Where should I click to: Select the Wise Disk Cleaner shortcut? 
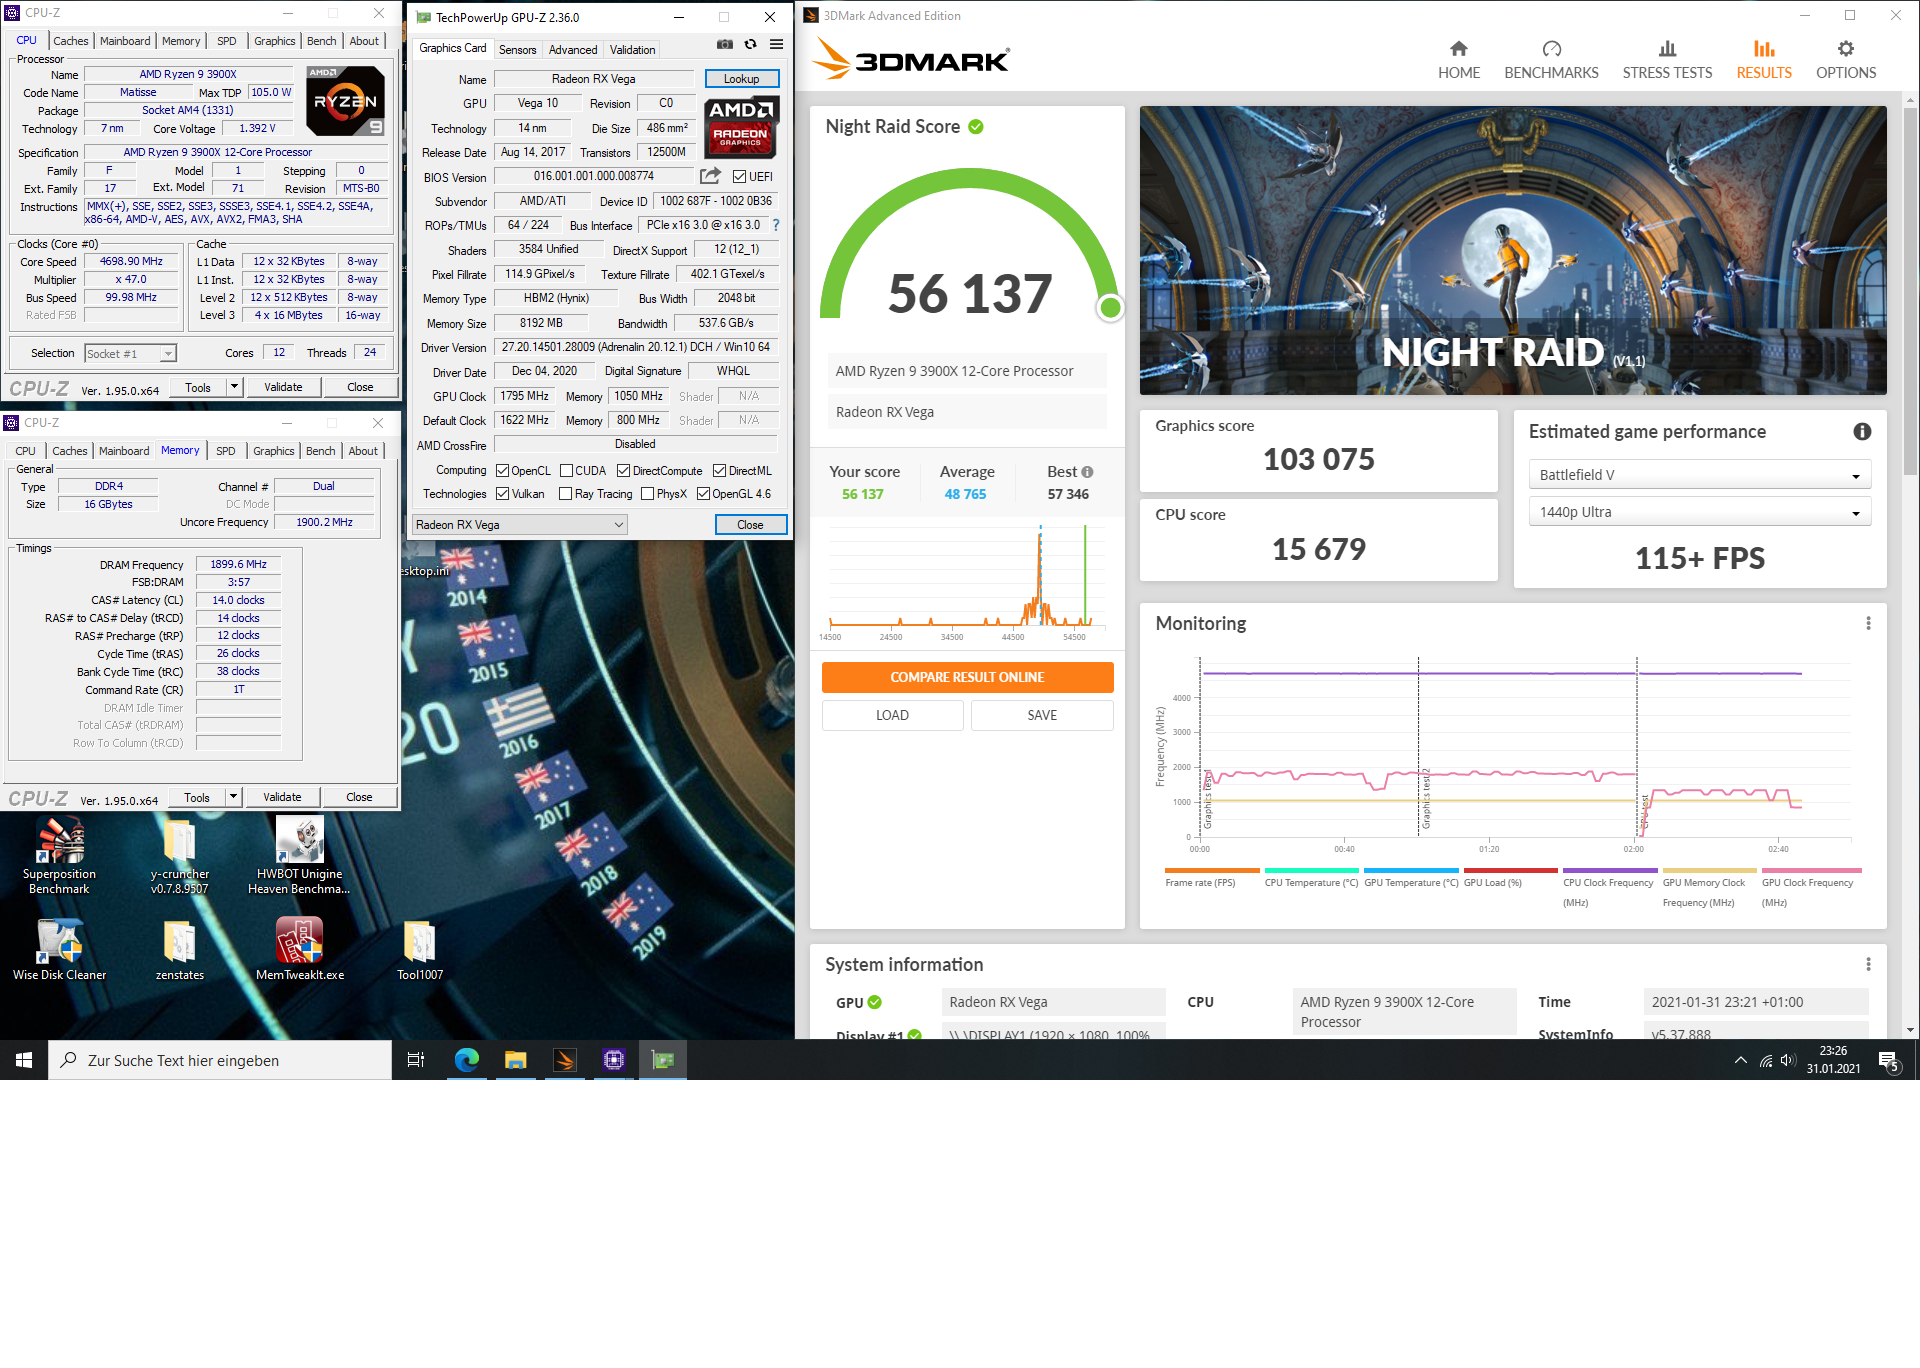59,950
